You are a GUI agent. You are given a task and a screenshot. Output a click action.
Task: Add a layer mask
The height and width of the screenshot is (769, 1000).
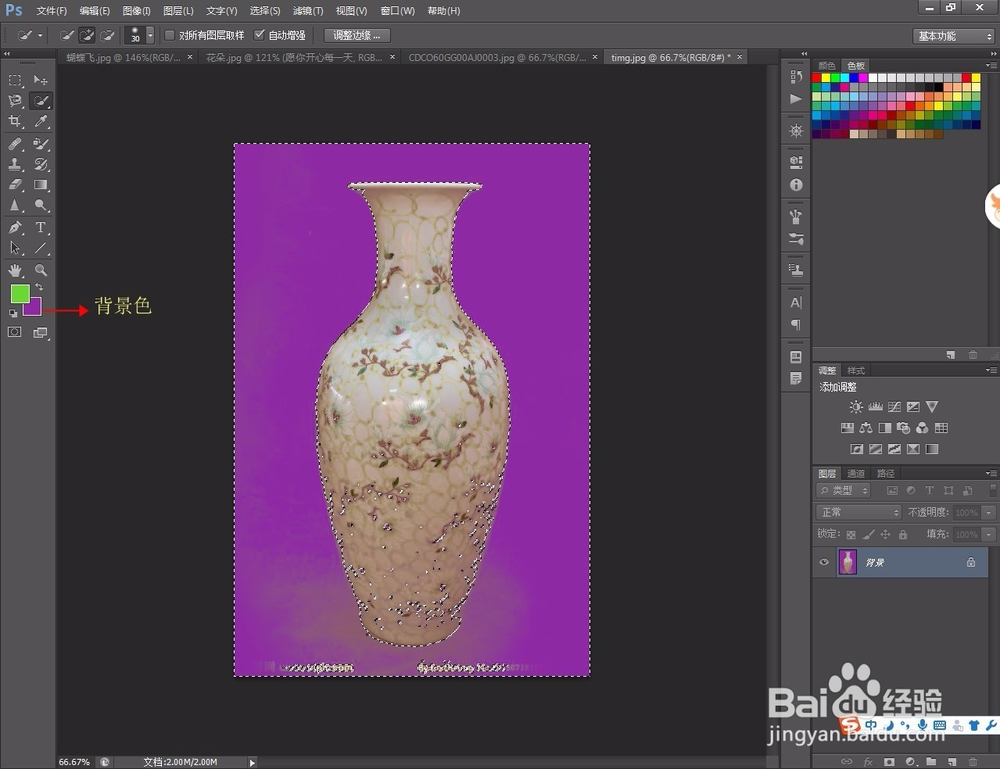[889, 761]
